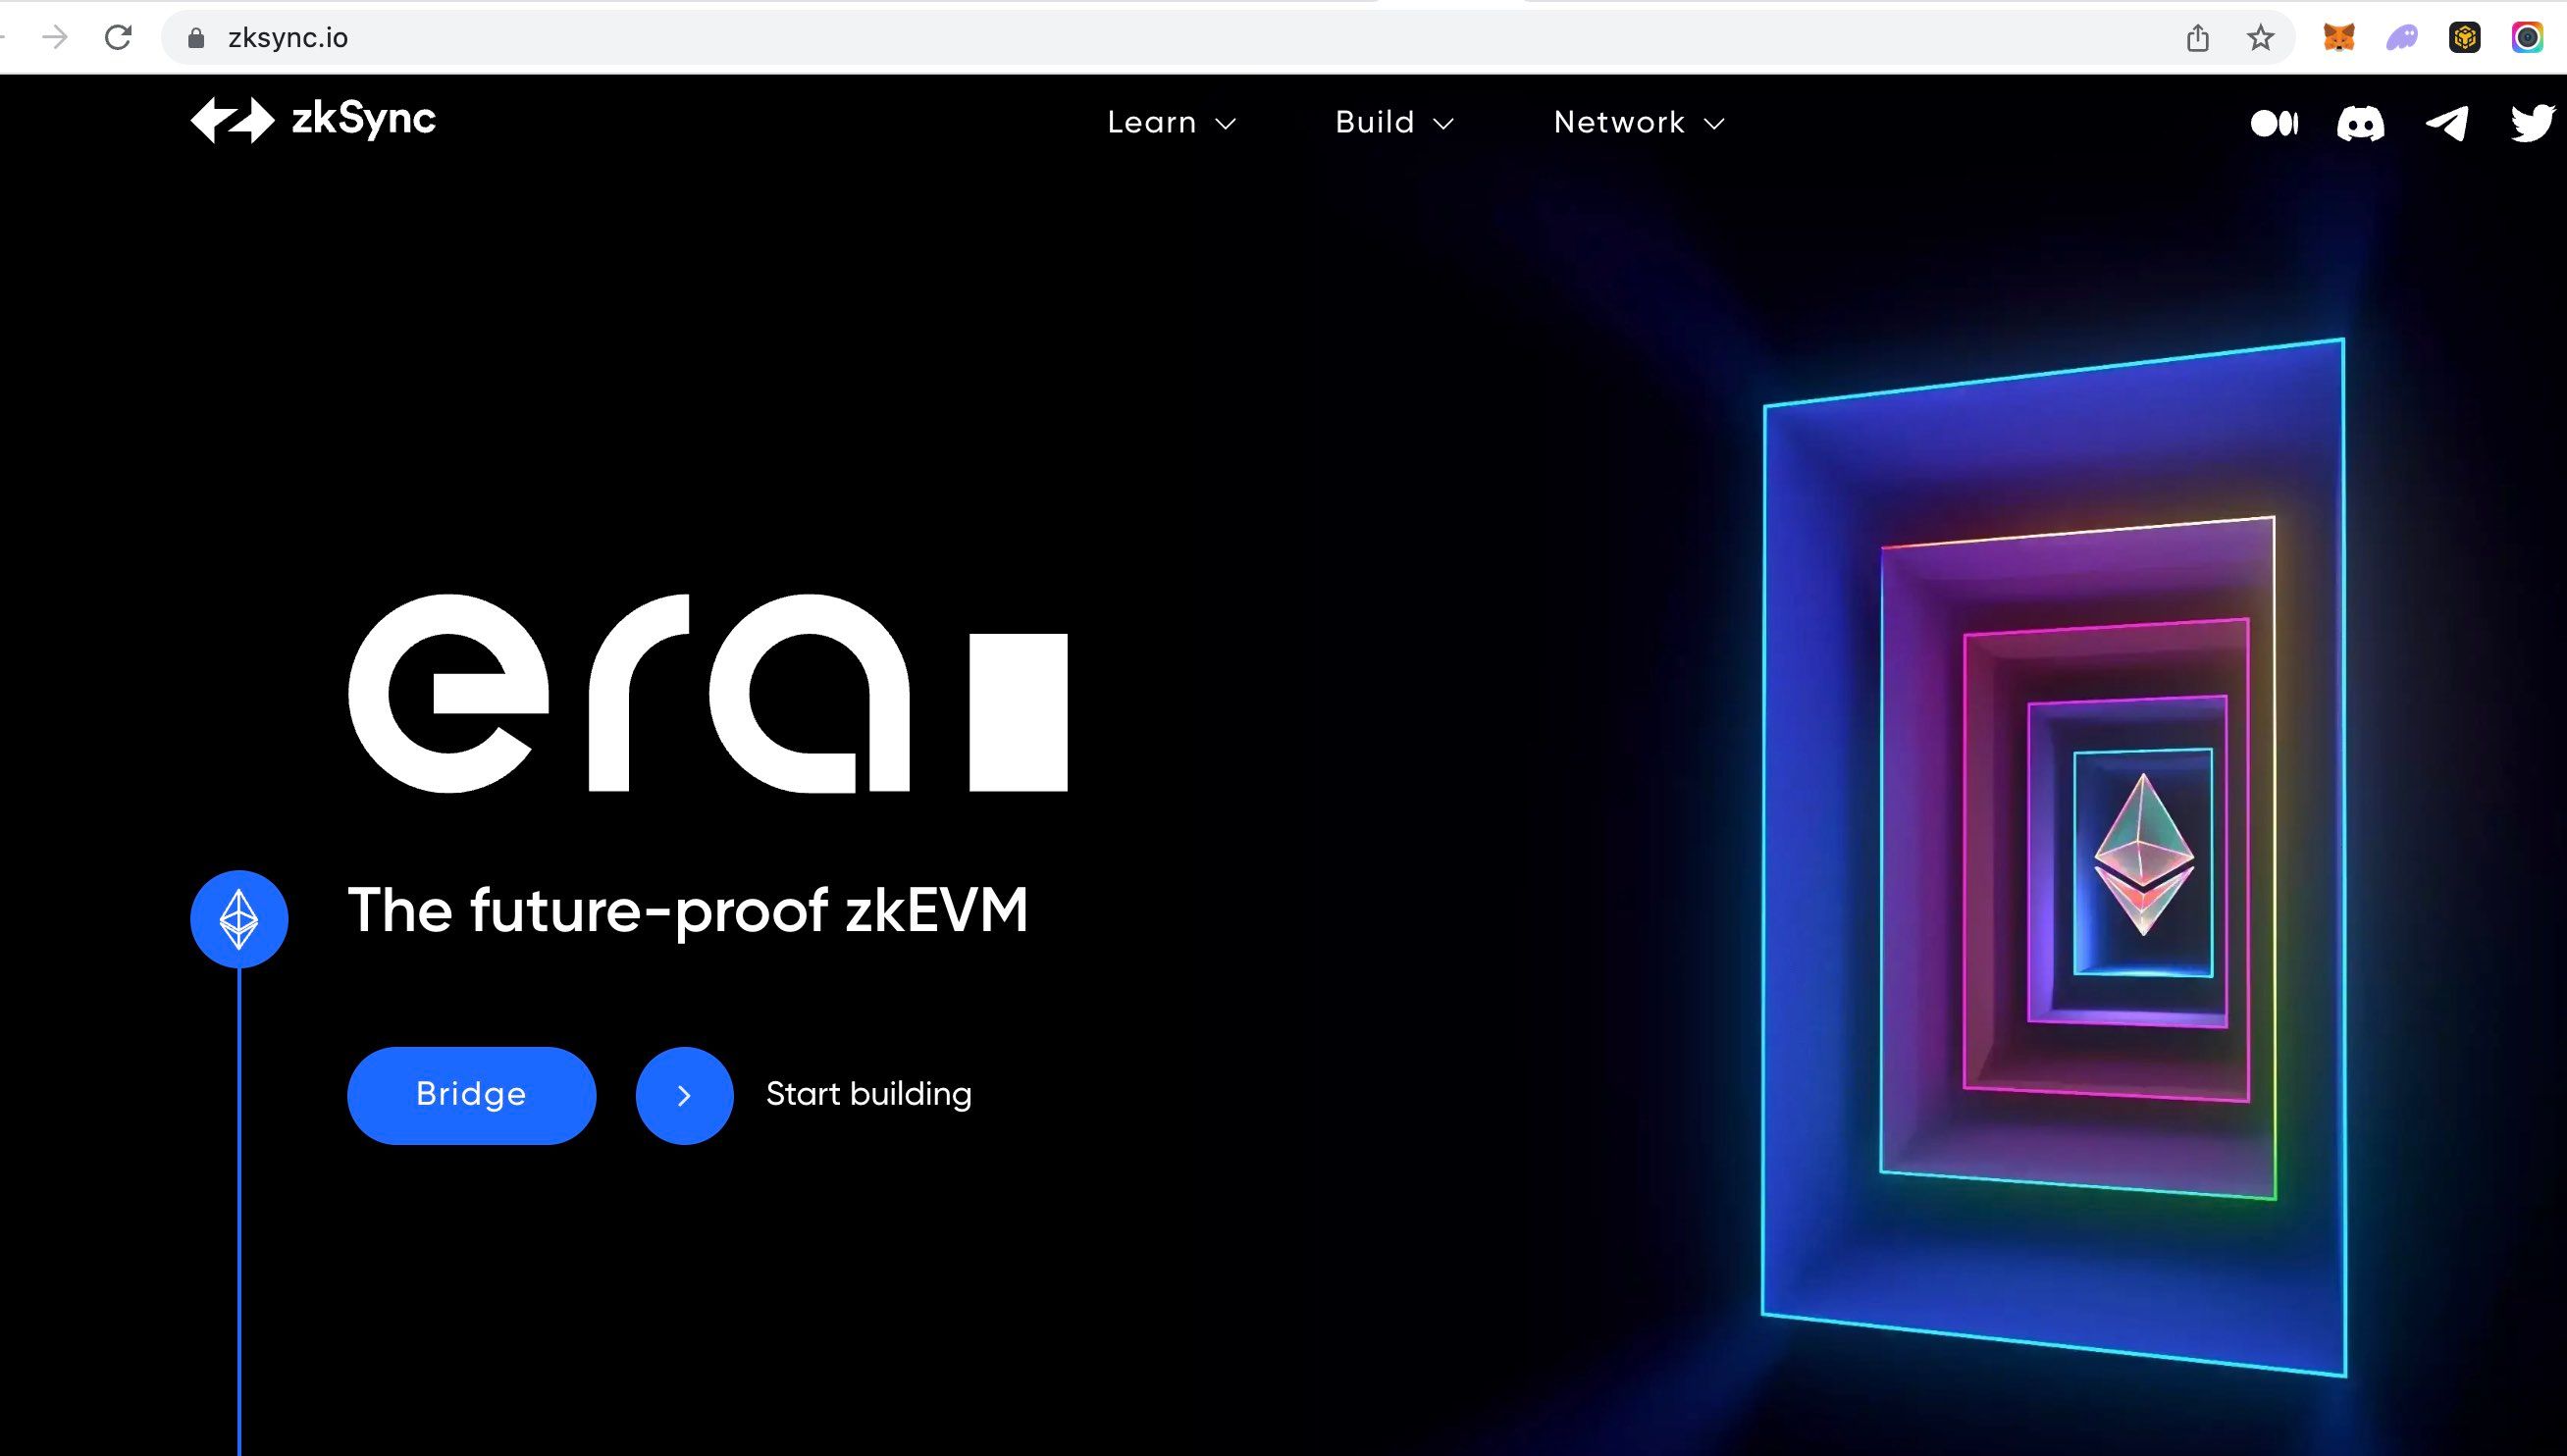This screenshot has height=1456, width=2567.
Task: Open the Medium social icon
Action: [x=2274, y=123]
